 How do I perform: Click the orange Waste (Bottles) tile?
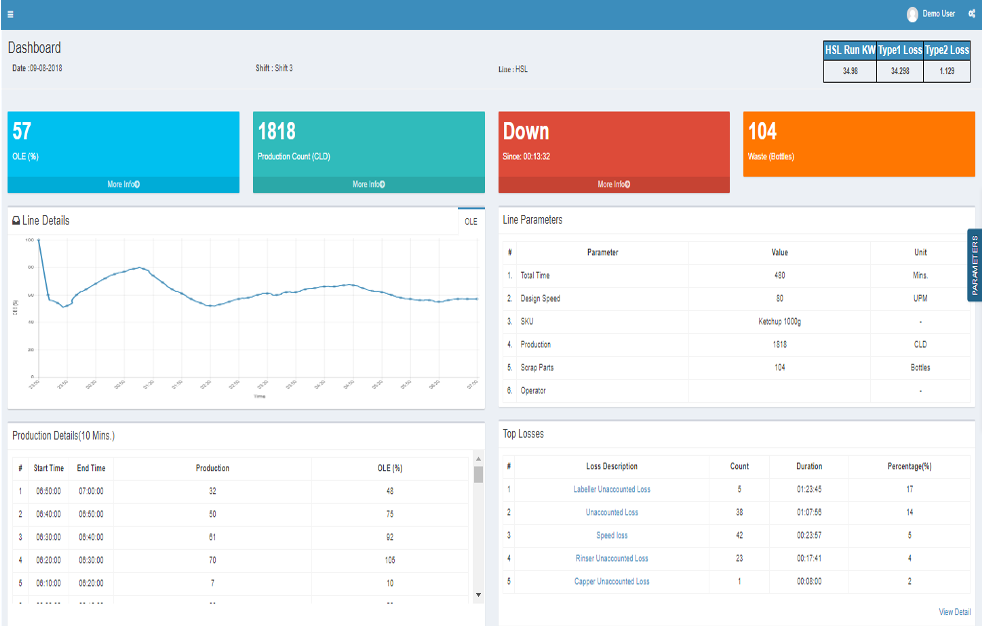tap(858, 143)
